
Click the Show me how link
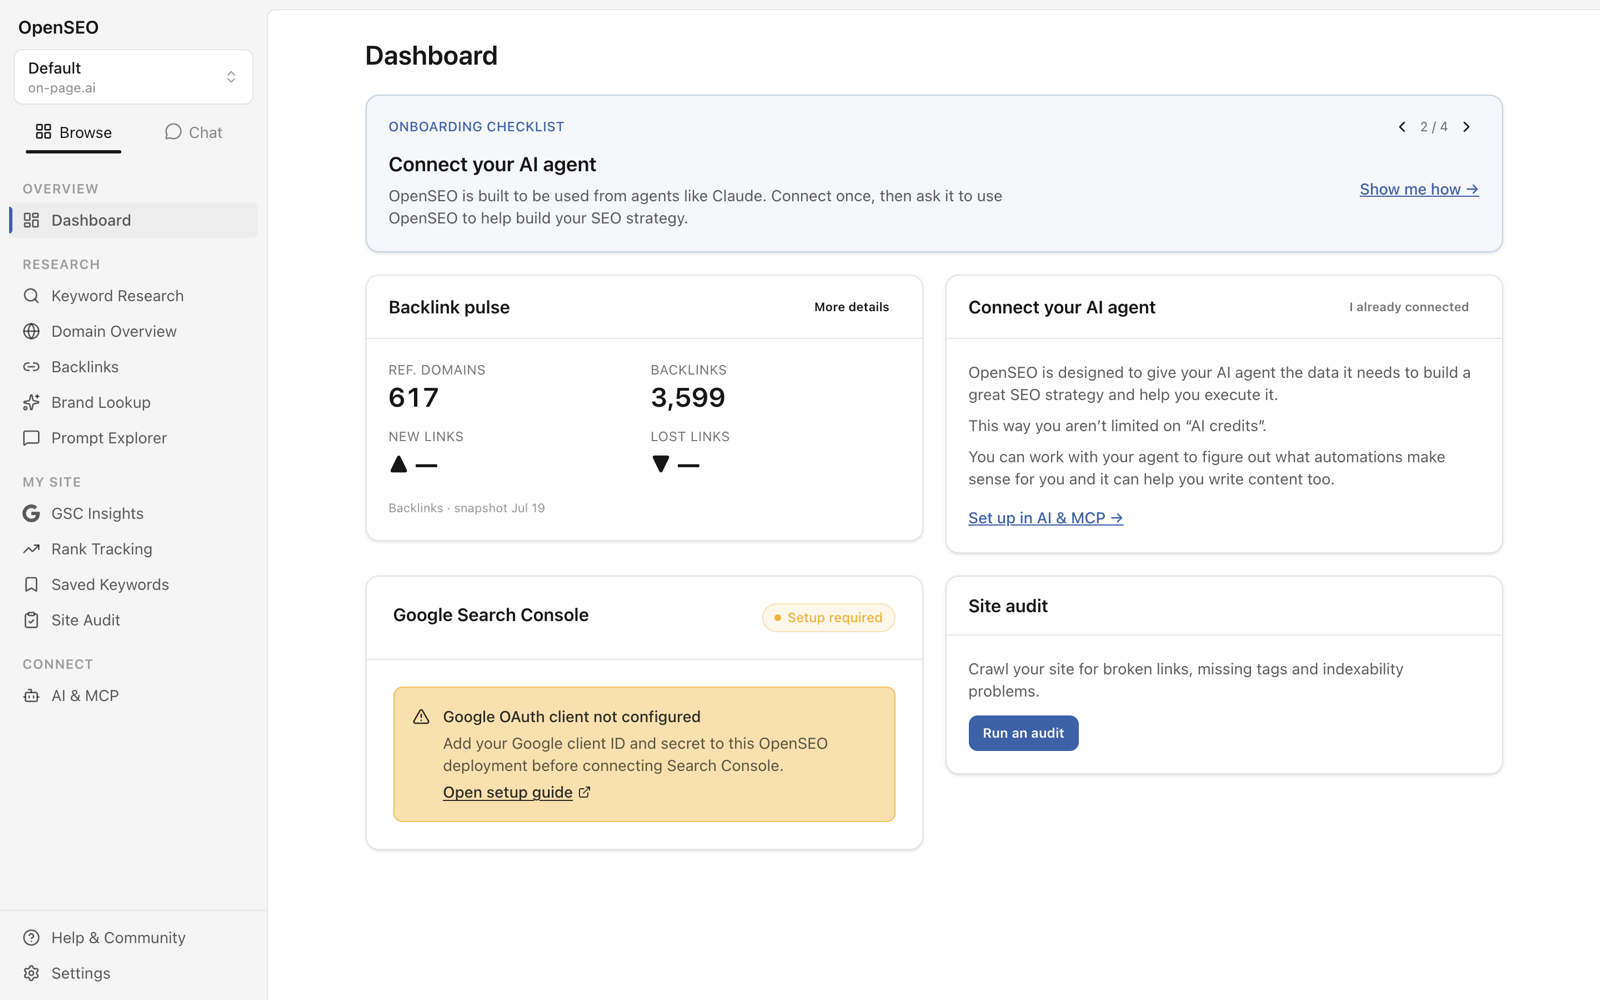coord(1419,189)
